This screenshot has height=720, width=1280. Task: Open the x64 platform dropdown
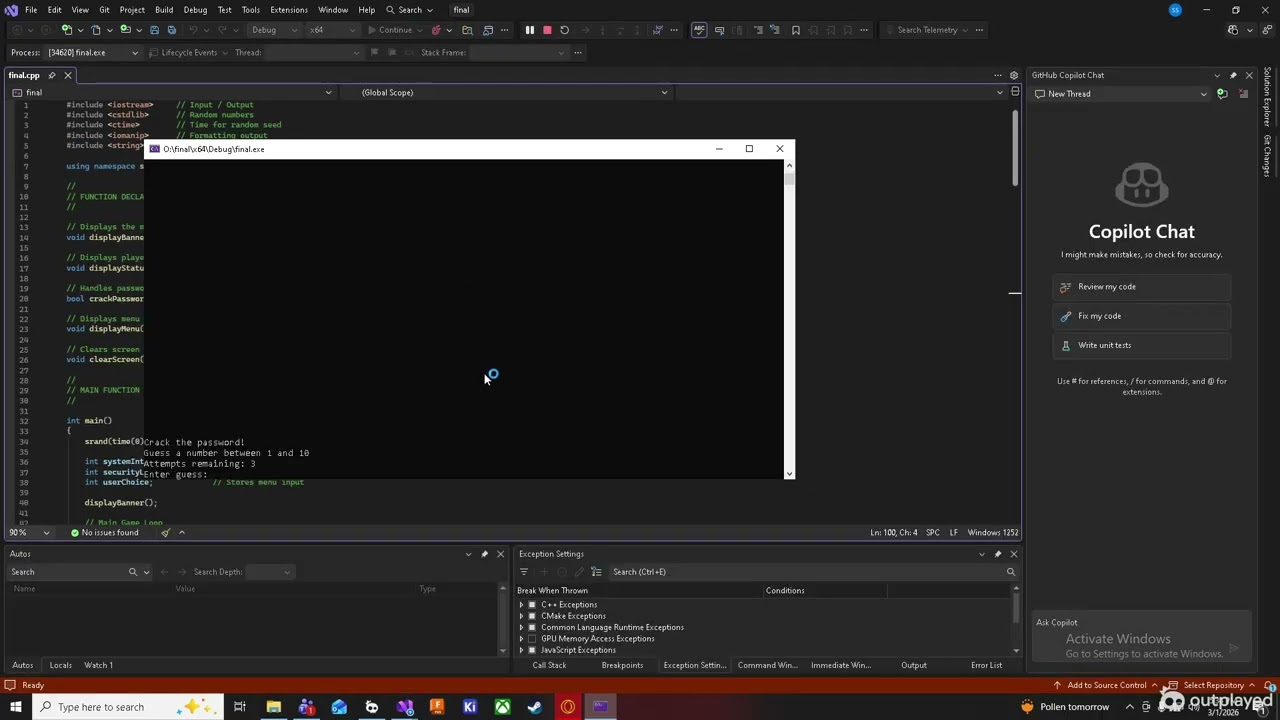pyautogui.click(x=331, y=30)
